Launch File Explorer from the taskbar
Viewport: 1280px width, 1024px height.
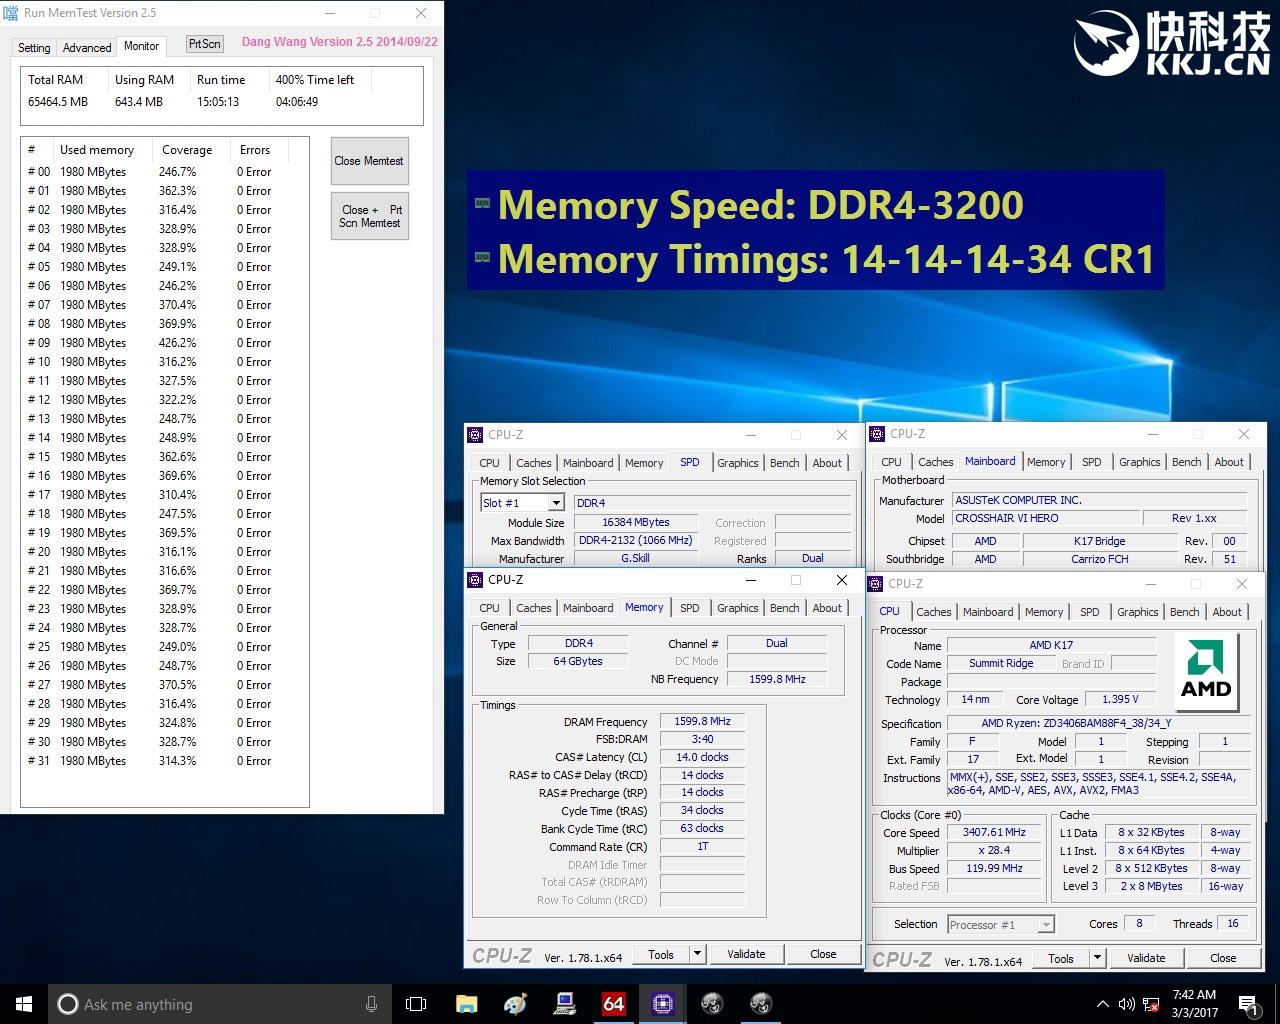[x=466, y=1004]
